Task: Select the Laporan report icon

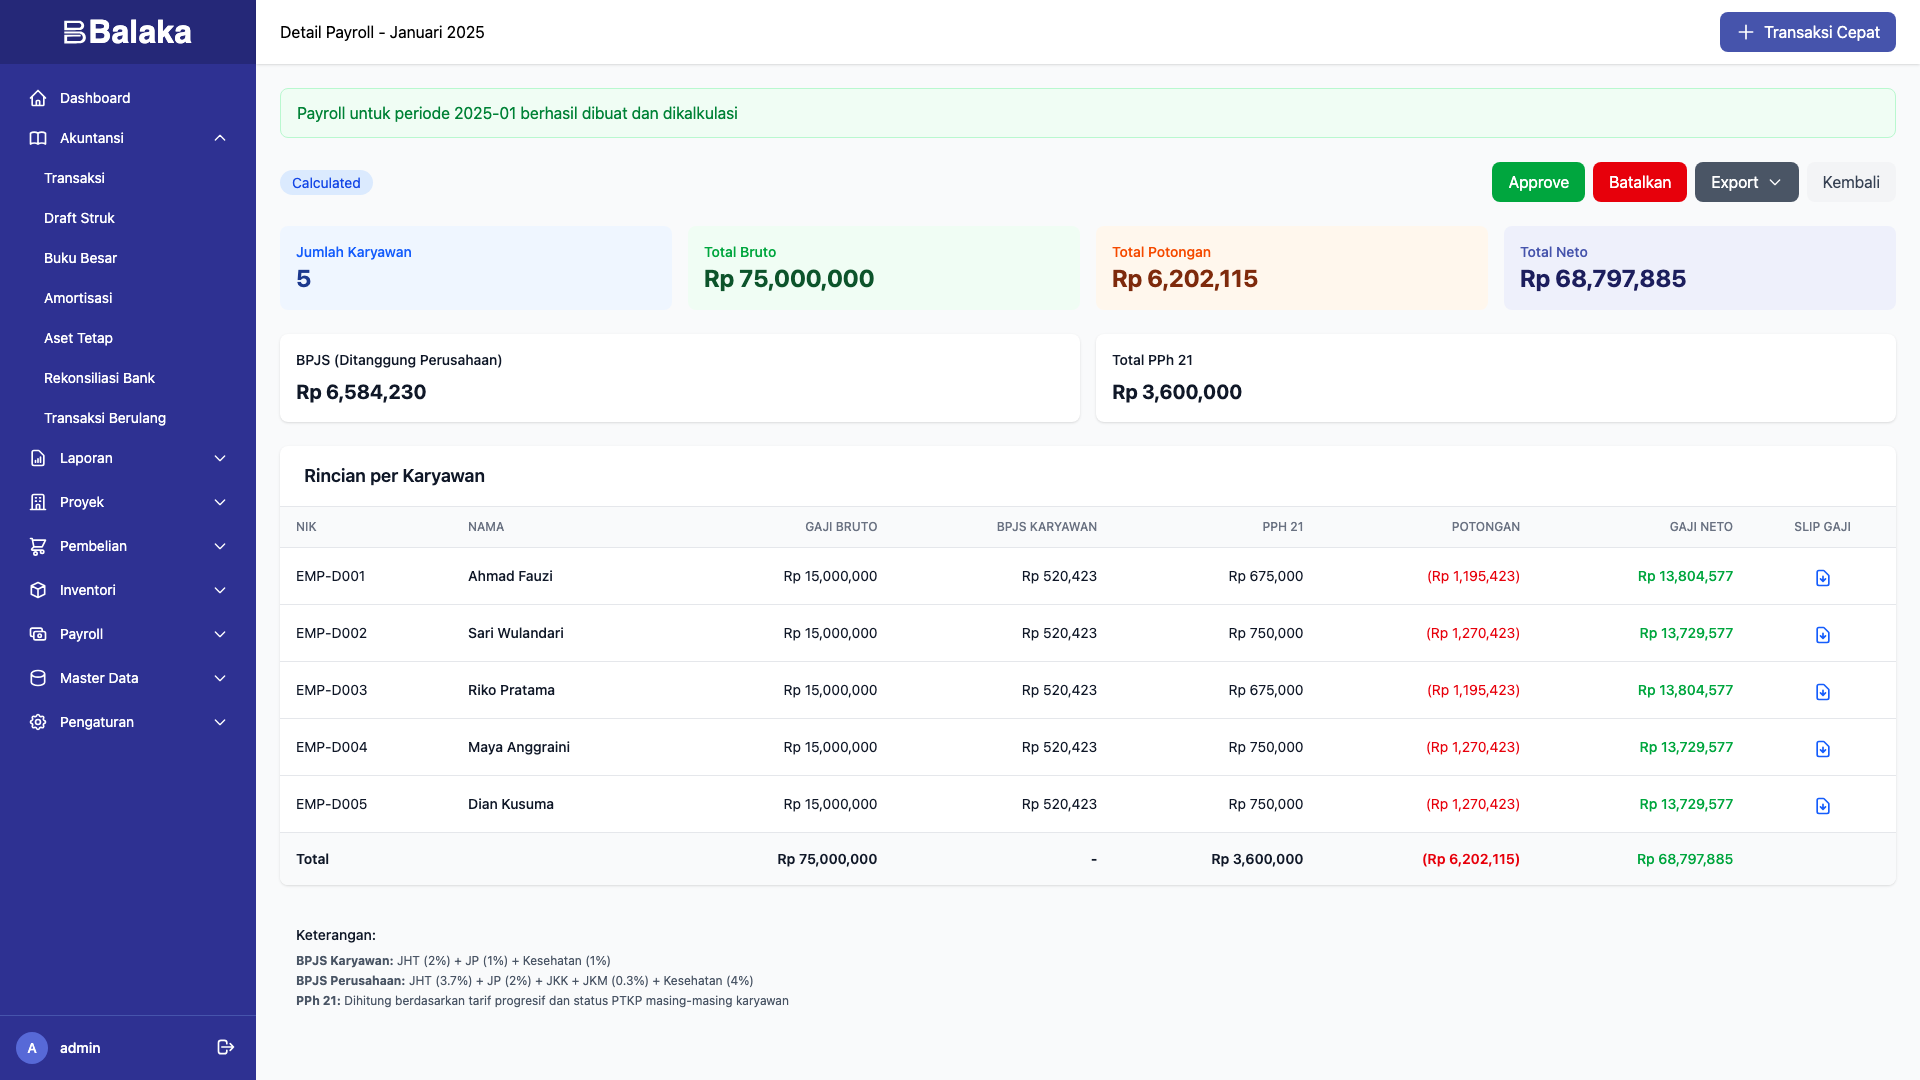Action: pos(38,458)
